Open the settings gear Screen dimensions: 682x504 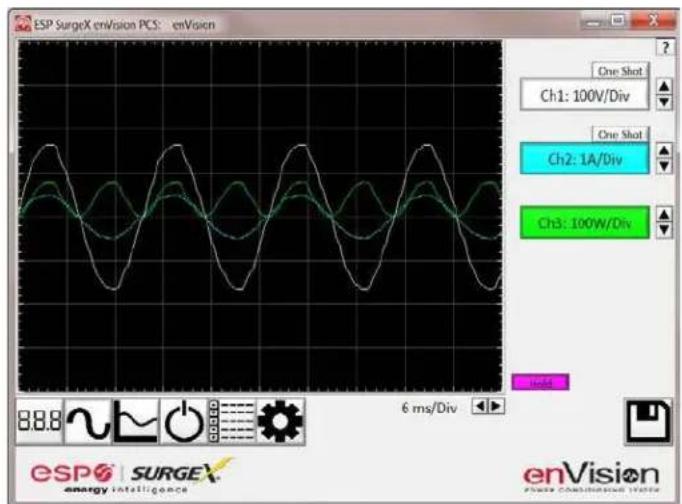point(280,421)
